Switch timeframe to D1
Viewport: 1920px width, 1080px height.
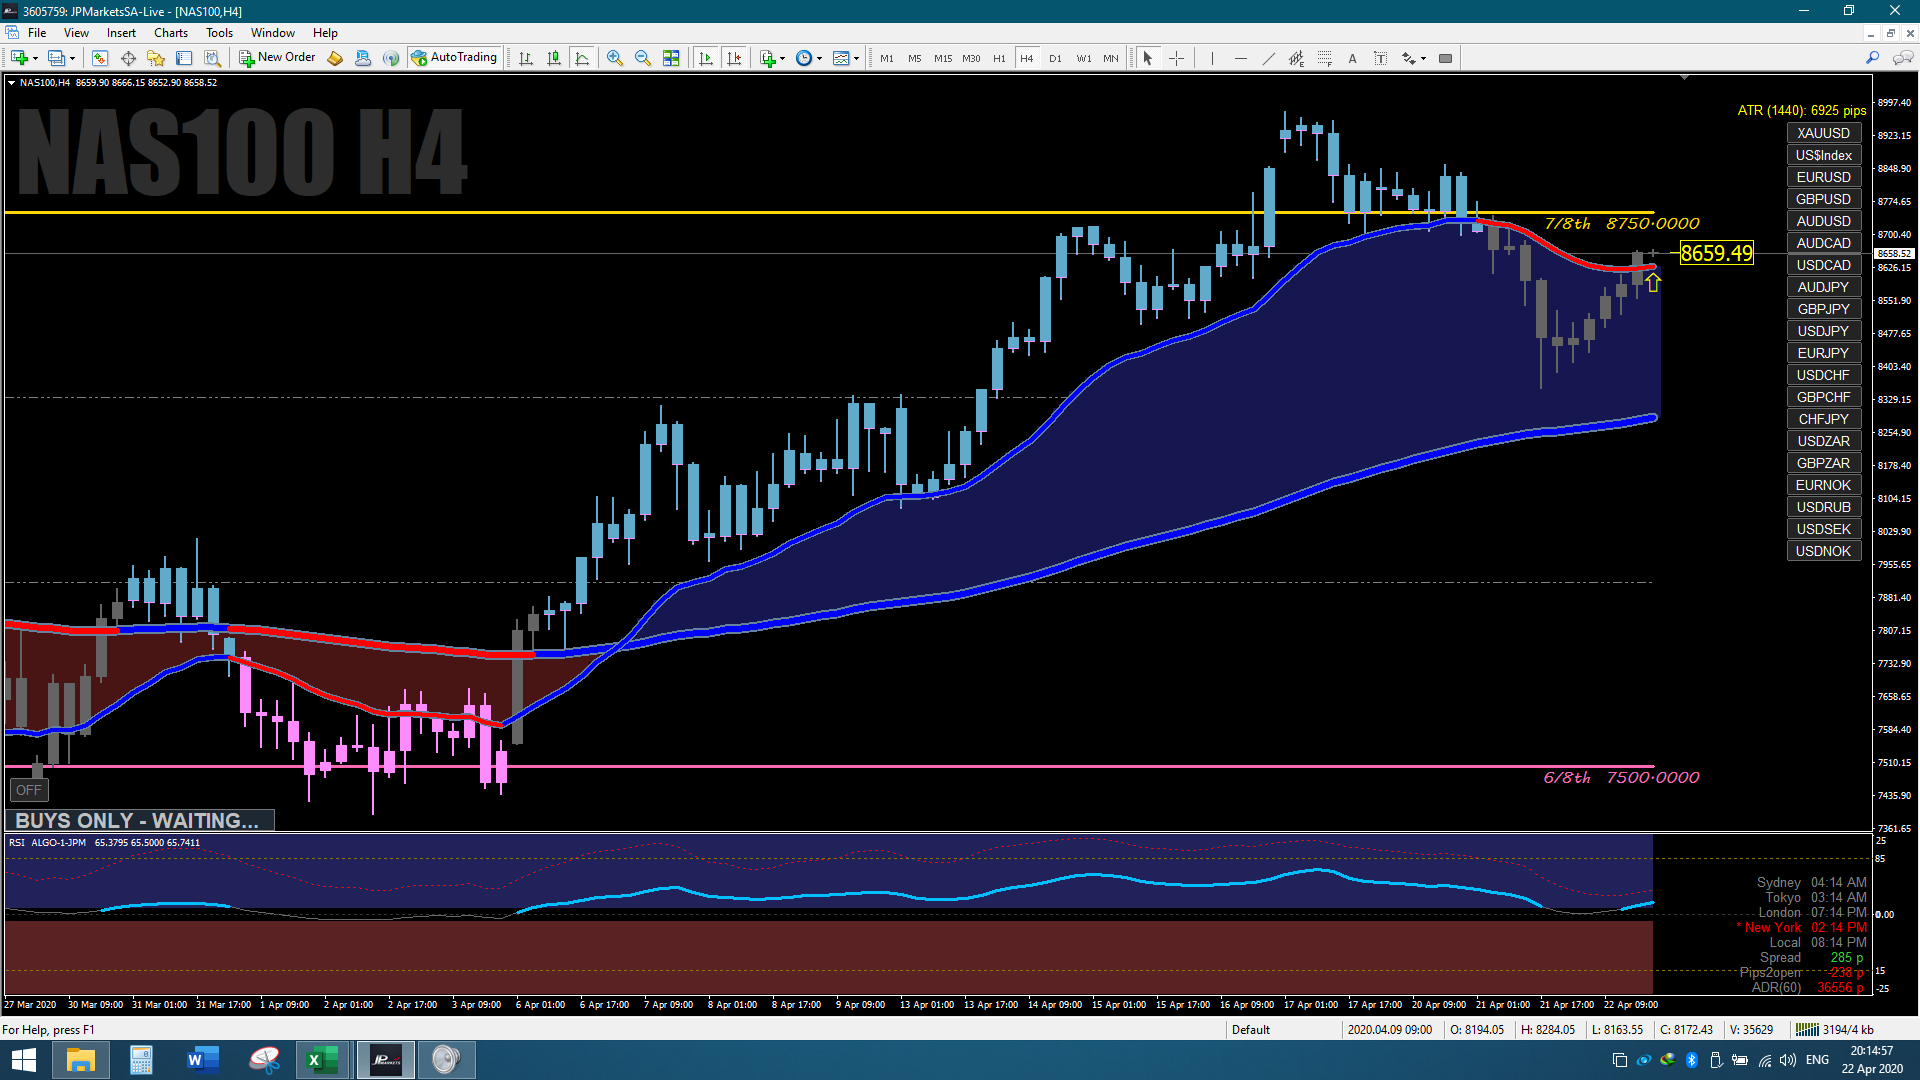1055,58
